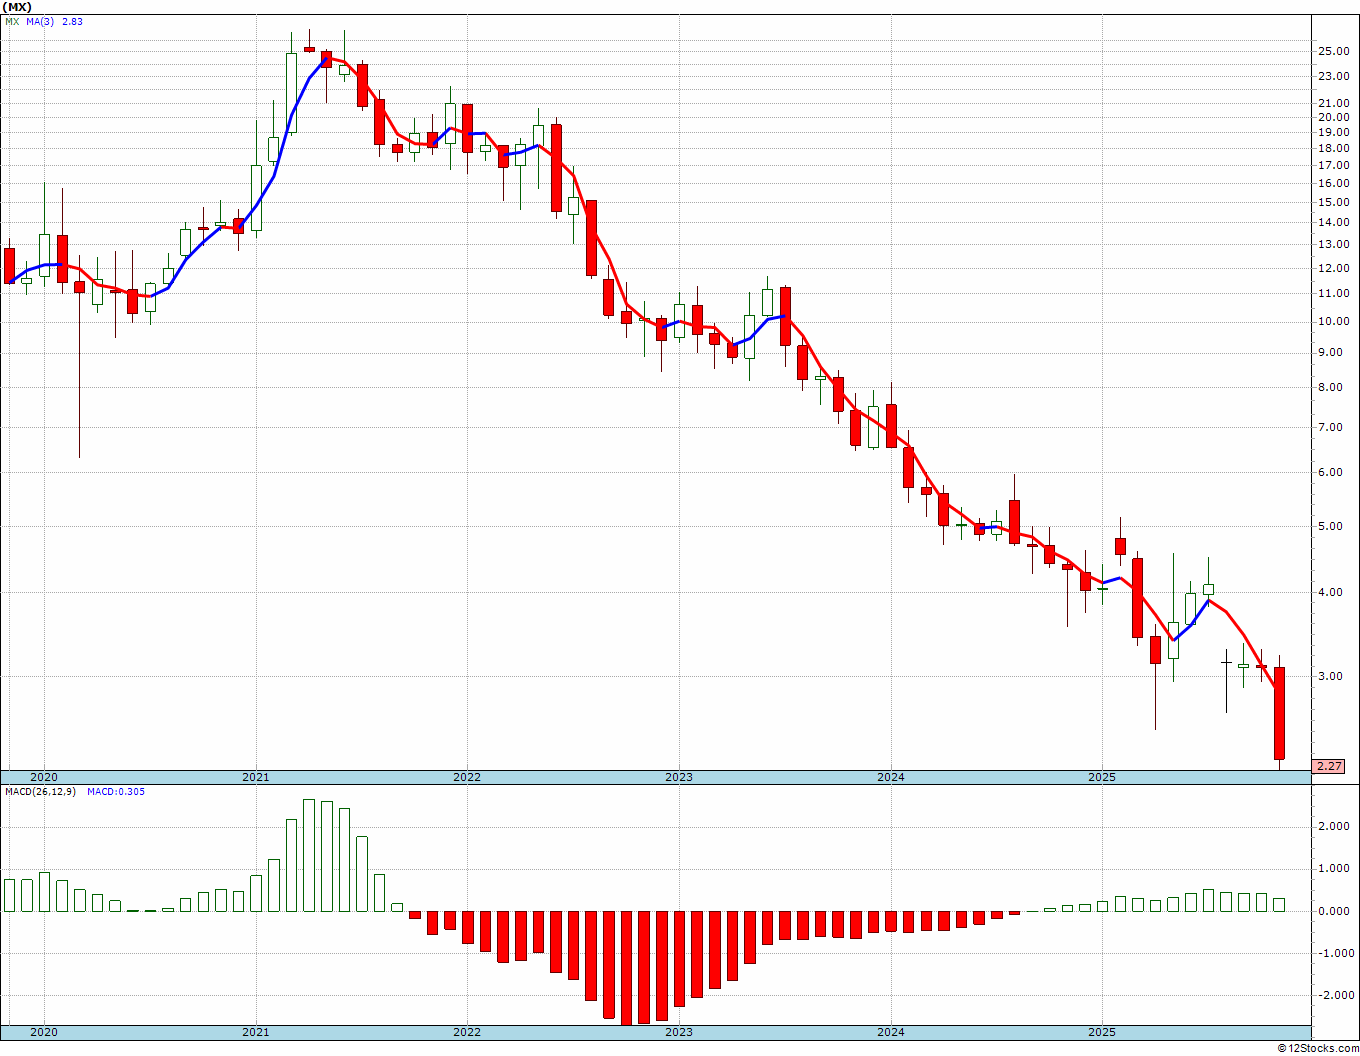
Task: Select the 15.00 price axis label
Action: pos(1333,202)
